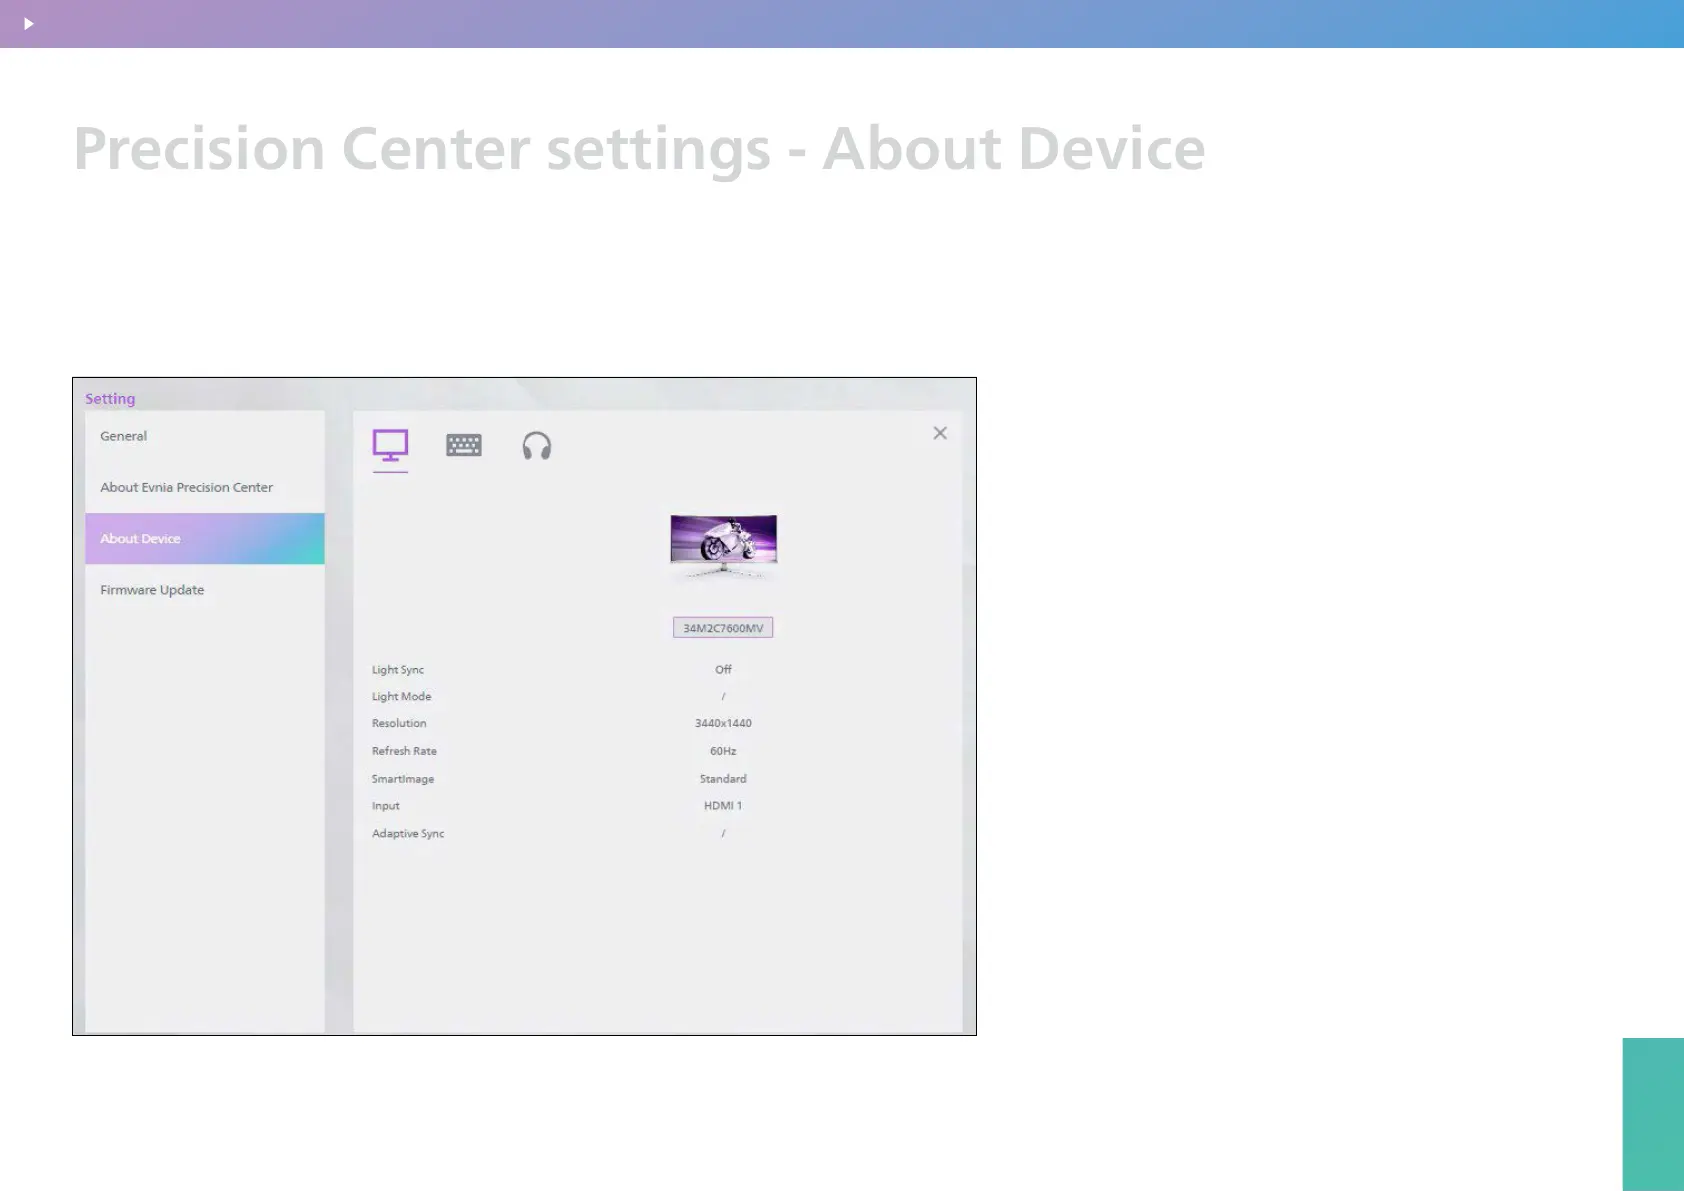This screenshot has width=1684, height=1191.
Task: Open the General settings section
Action: [x=124, y=436]
